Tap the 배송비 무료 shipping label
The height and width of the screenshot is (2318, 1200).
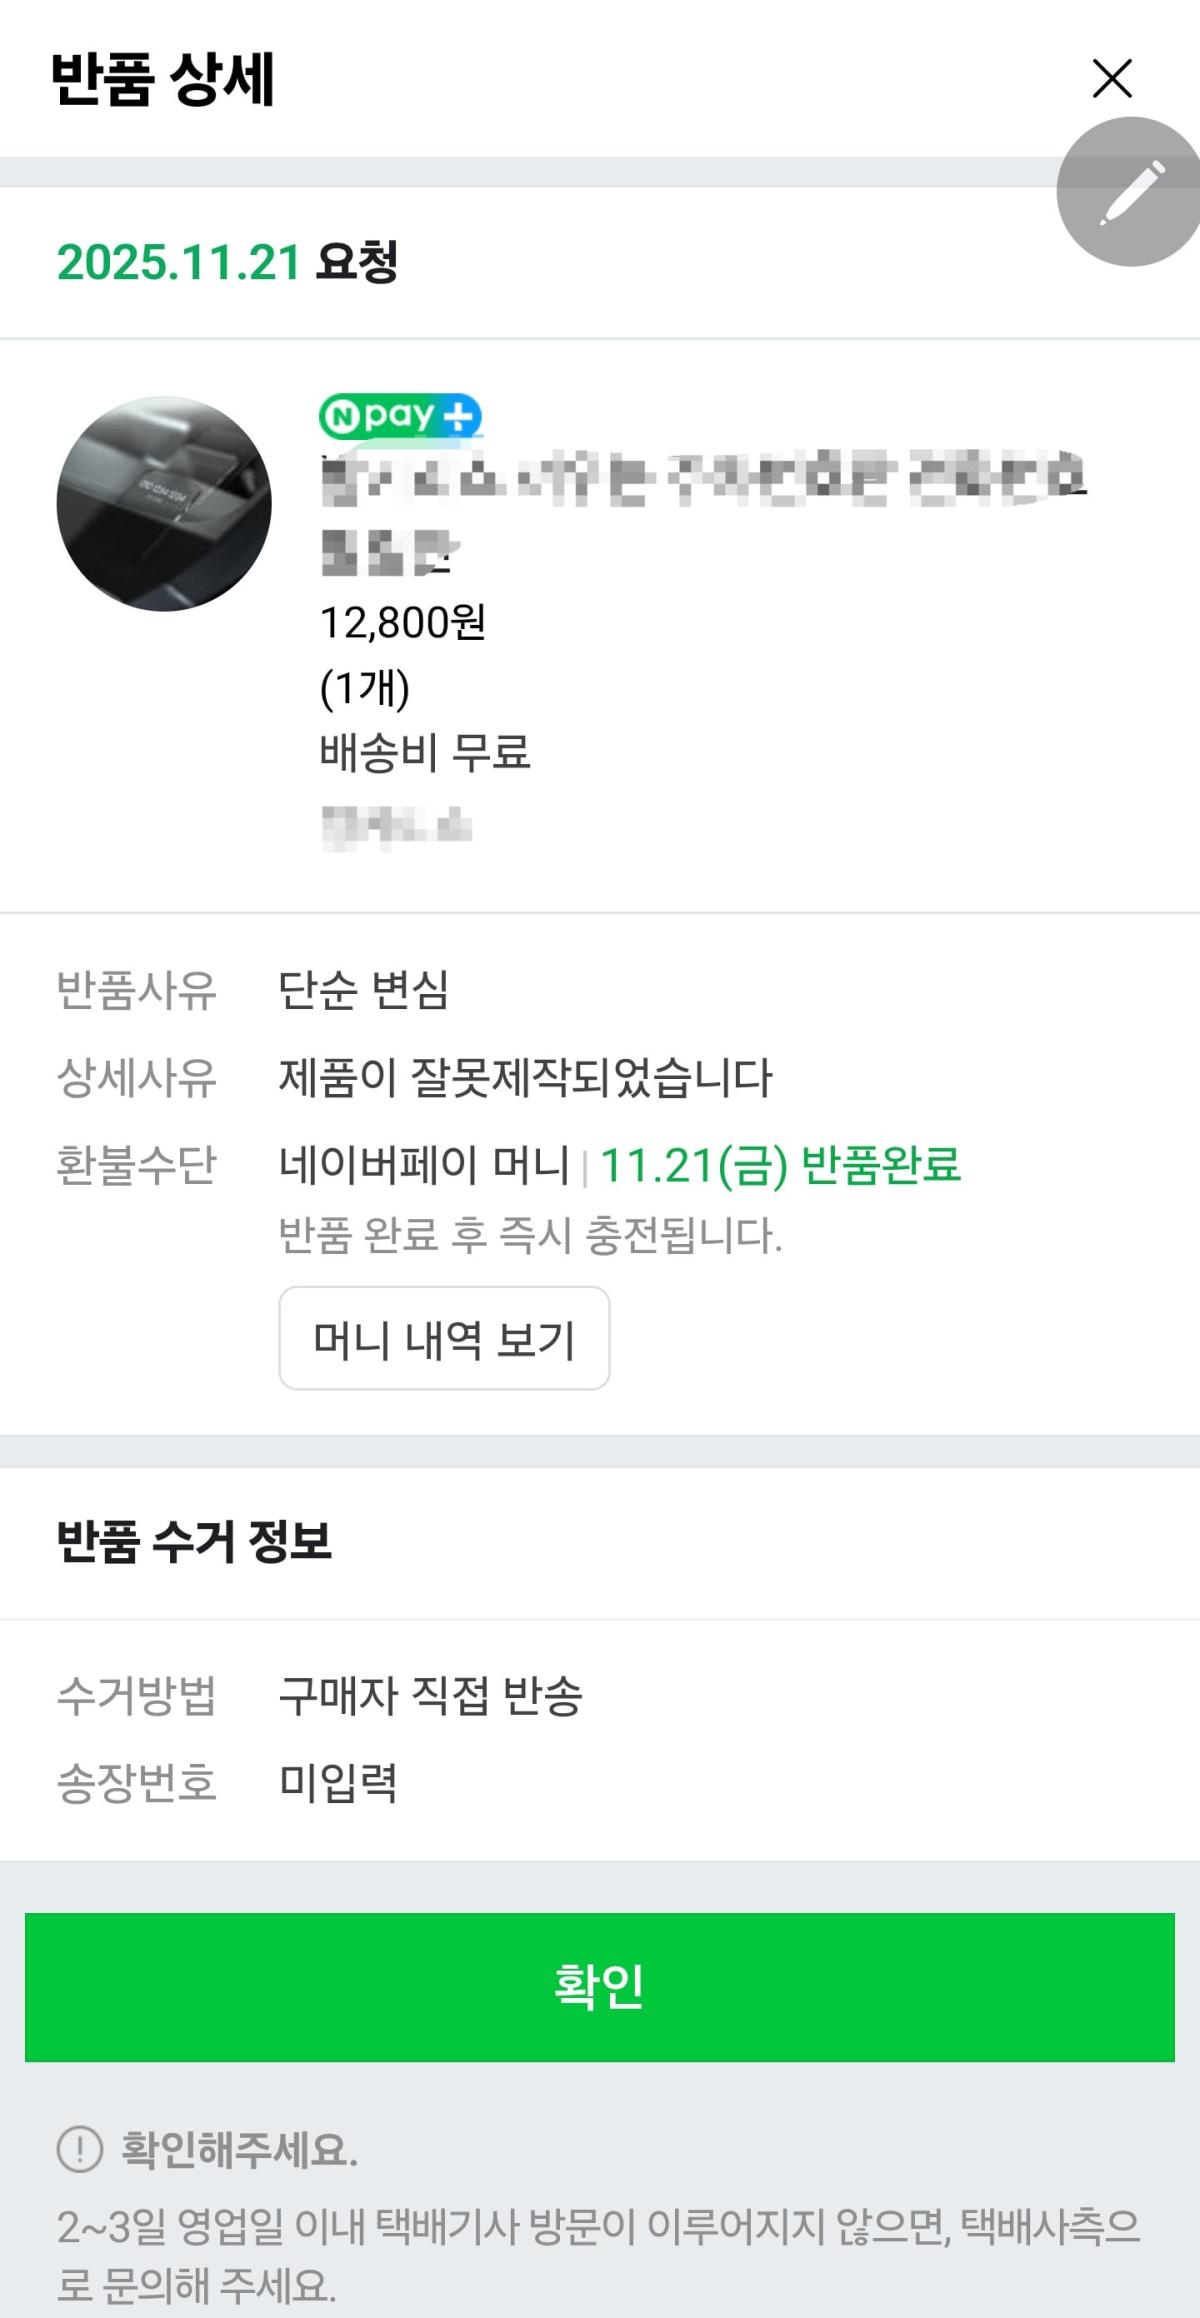pos(425,752)
